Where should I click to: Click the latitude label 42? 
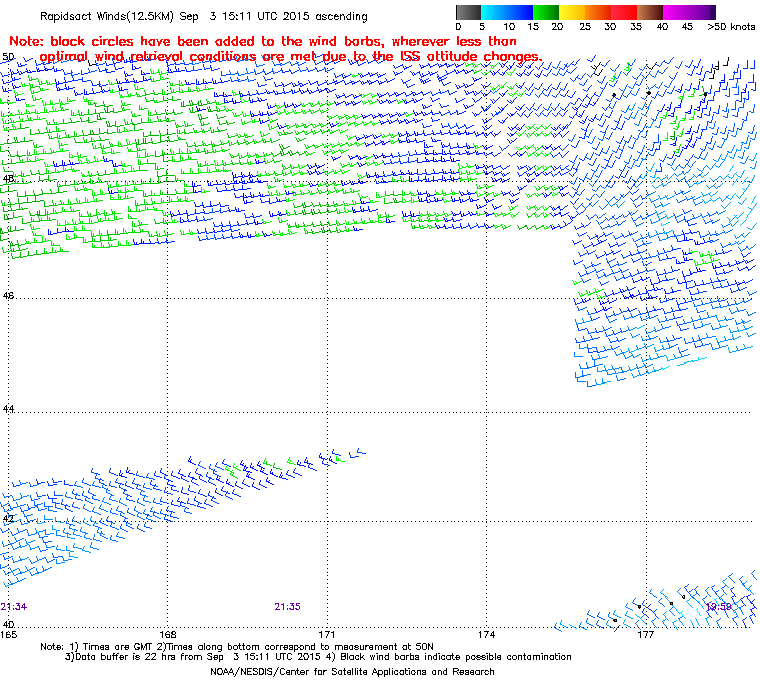8,518
